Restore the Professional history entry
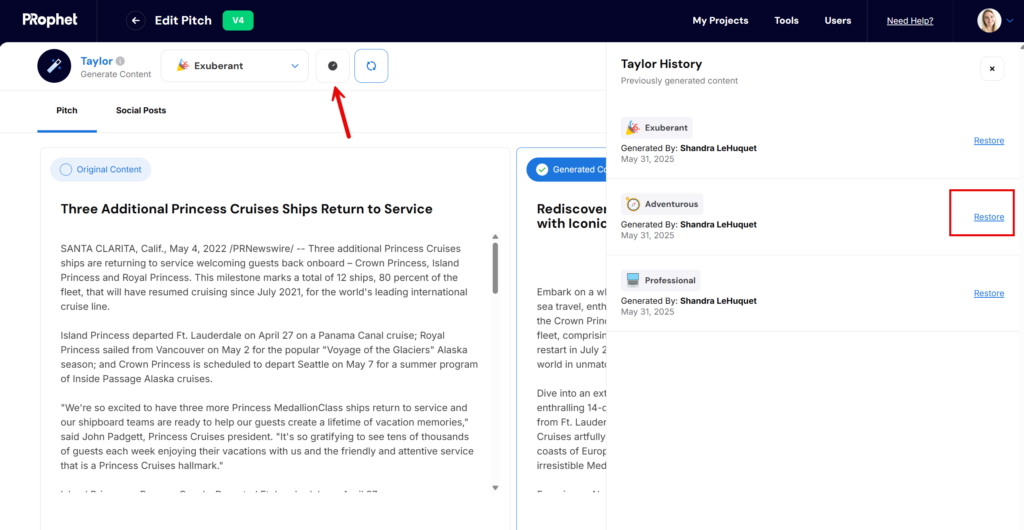This screenshot has width=1024, height=530. click(989, 293)
